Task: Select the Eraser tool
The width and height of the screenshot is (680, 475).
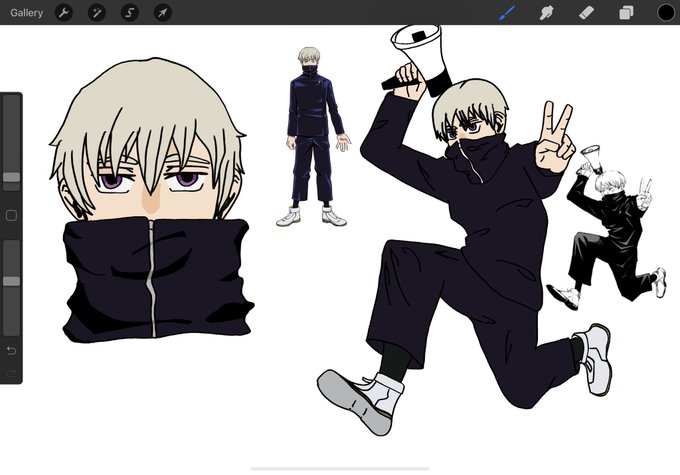Action: pos(586,13)
